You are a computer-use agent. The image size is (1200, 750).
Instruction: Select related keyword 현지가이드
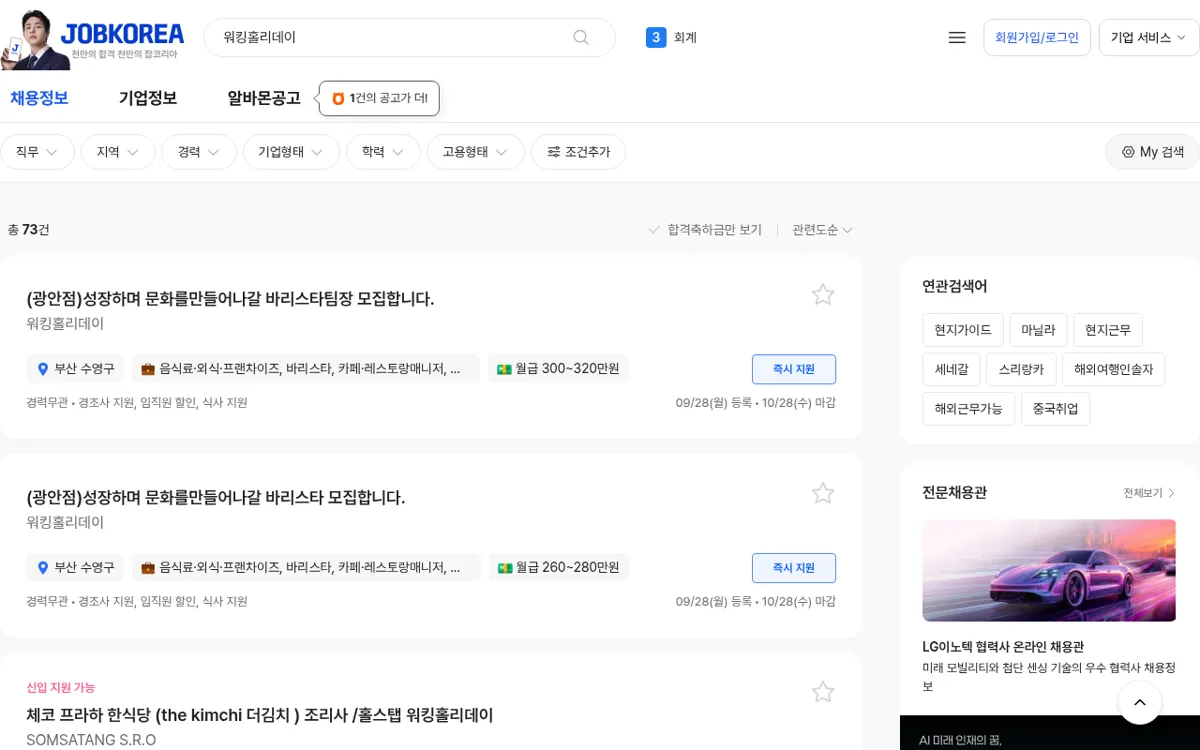[963, 330]
